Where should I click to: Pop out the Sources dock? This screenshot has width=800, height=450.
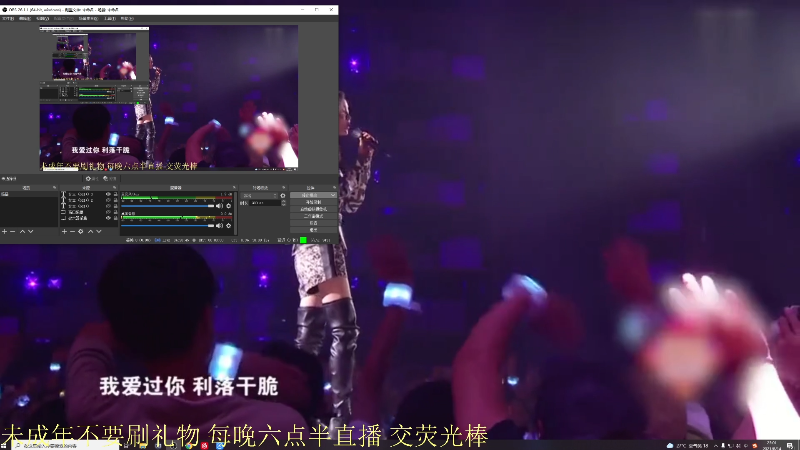coord(114,188)
